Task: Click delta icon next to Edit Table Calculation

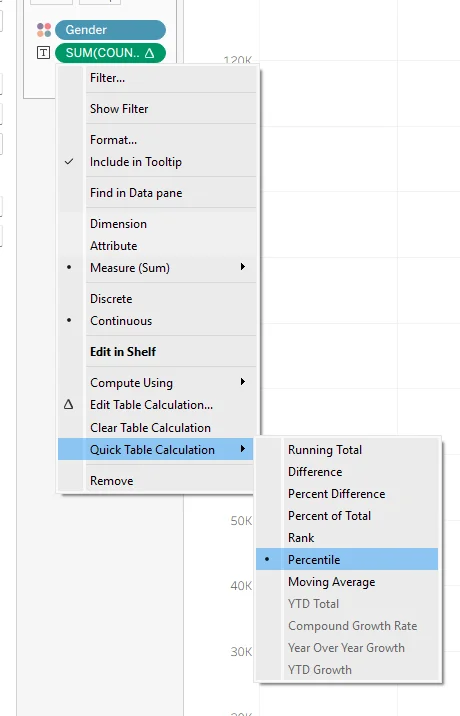Action: (69, 404)
